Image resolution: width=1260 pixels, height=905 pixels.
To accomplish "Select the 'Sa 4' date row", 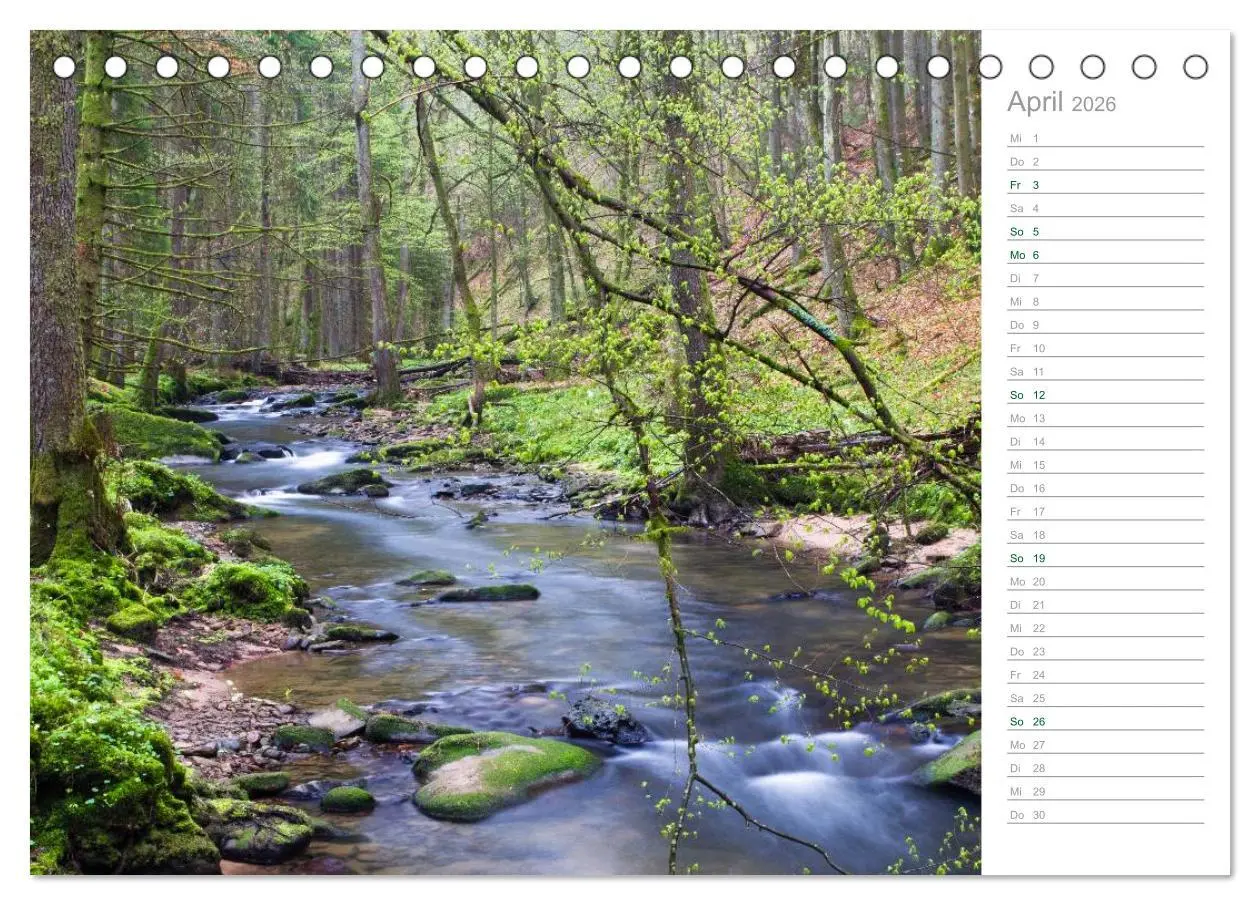I will (x=1105, y=207).
